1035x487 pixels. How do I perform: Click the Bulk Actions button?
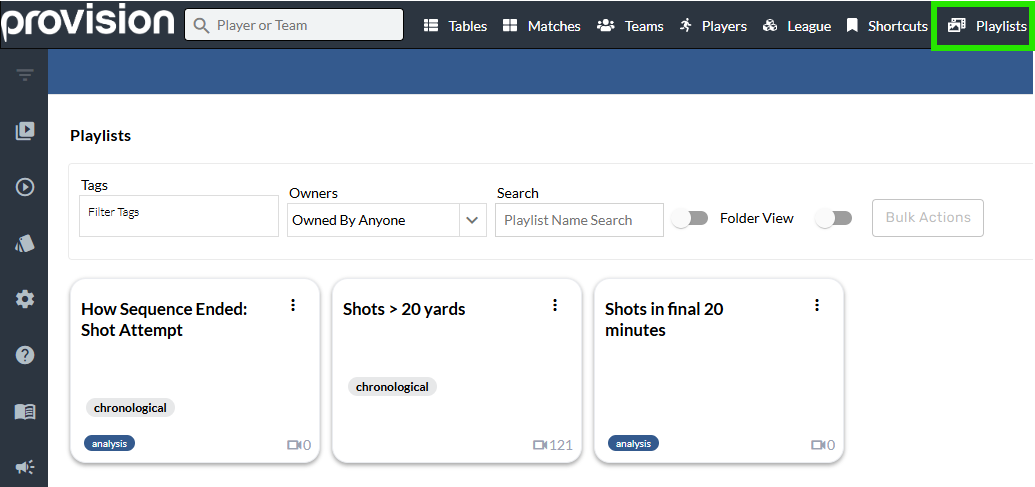point(928,218)
